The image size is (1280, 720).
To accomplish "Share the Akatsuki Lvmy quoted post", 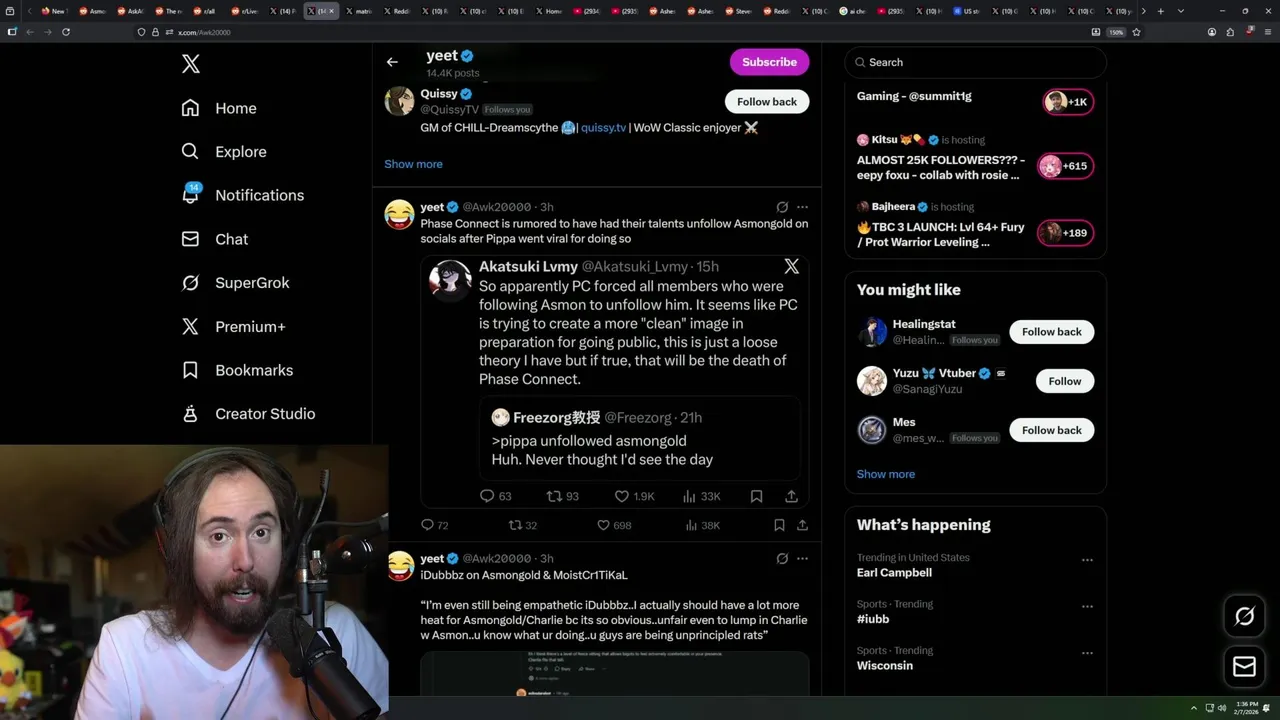I will coord(791,496).
